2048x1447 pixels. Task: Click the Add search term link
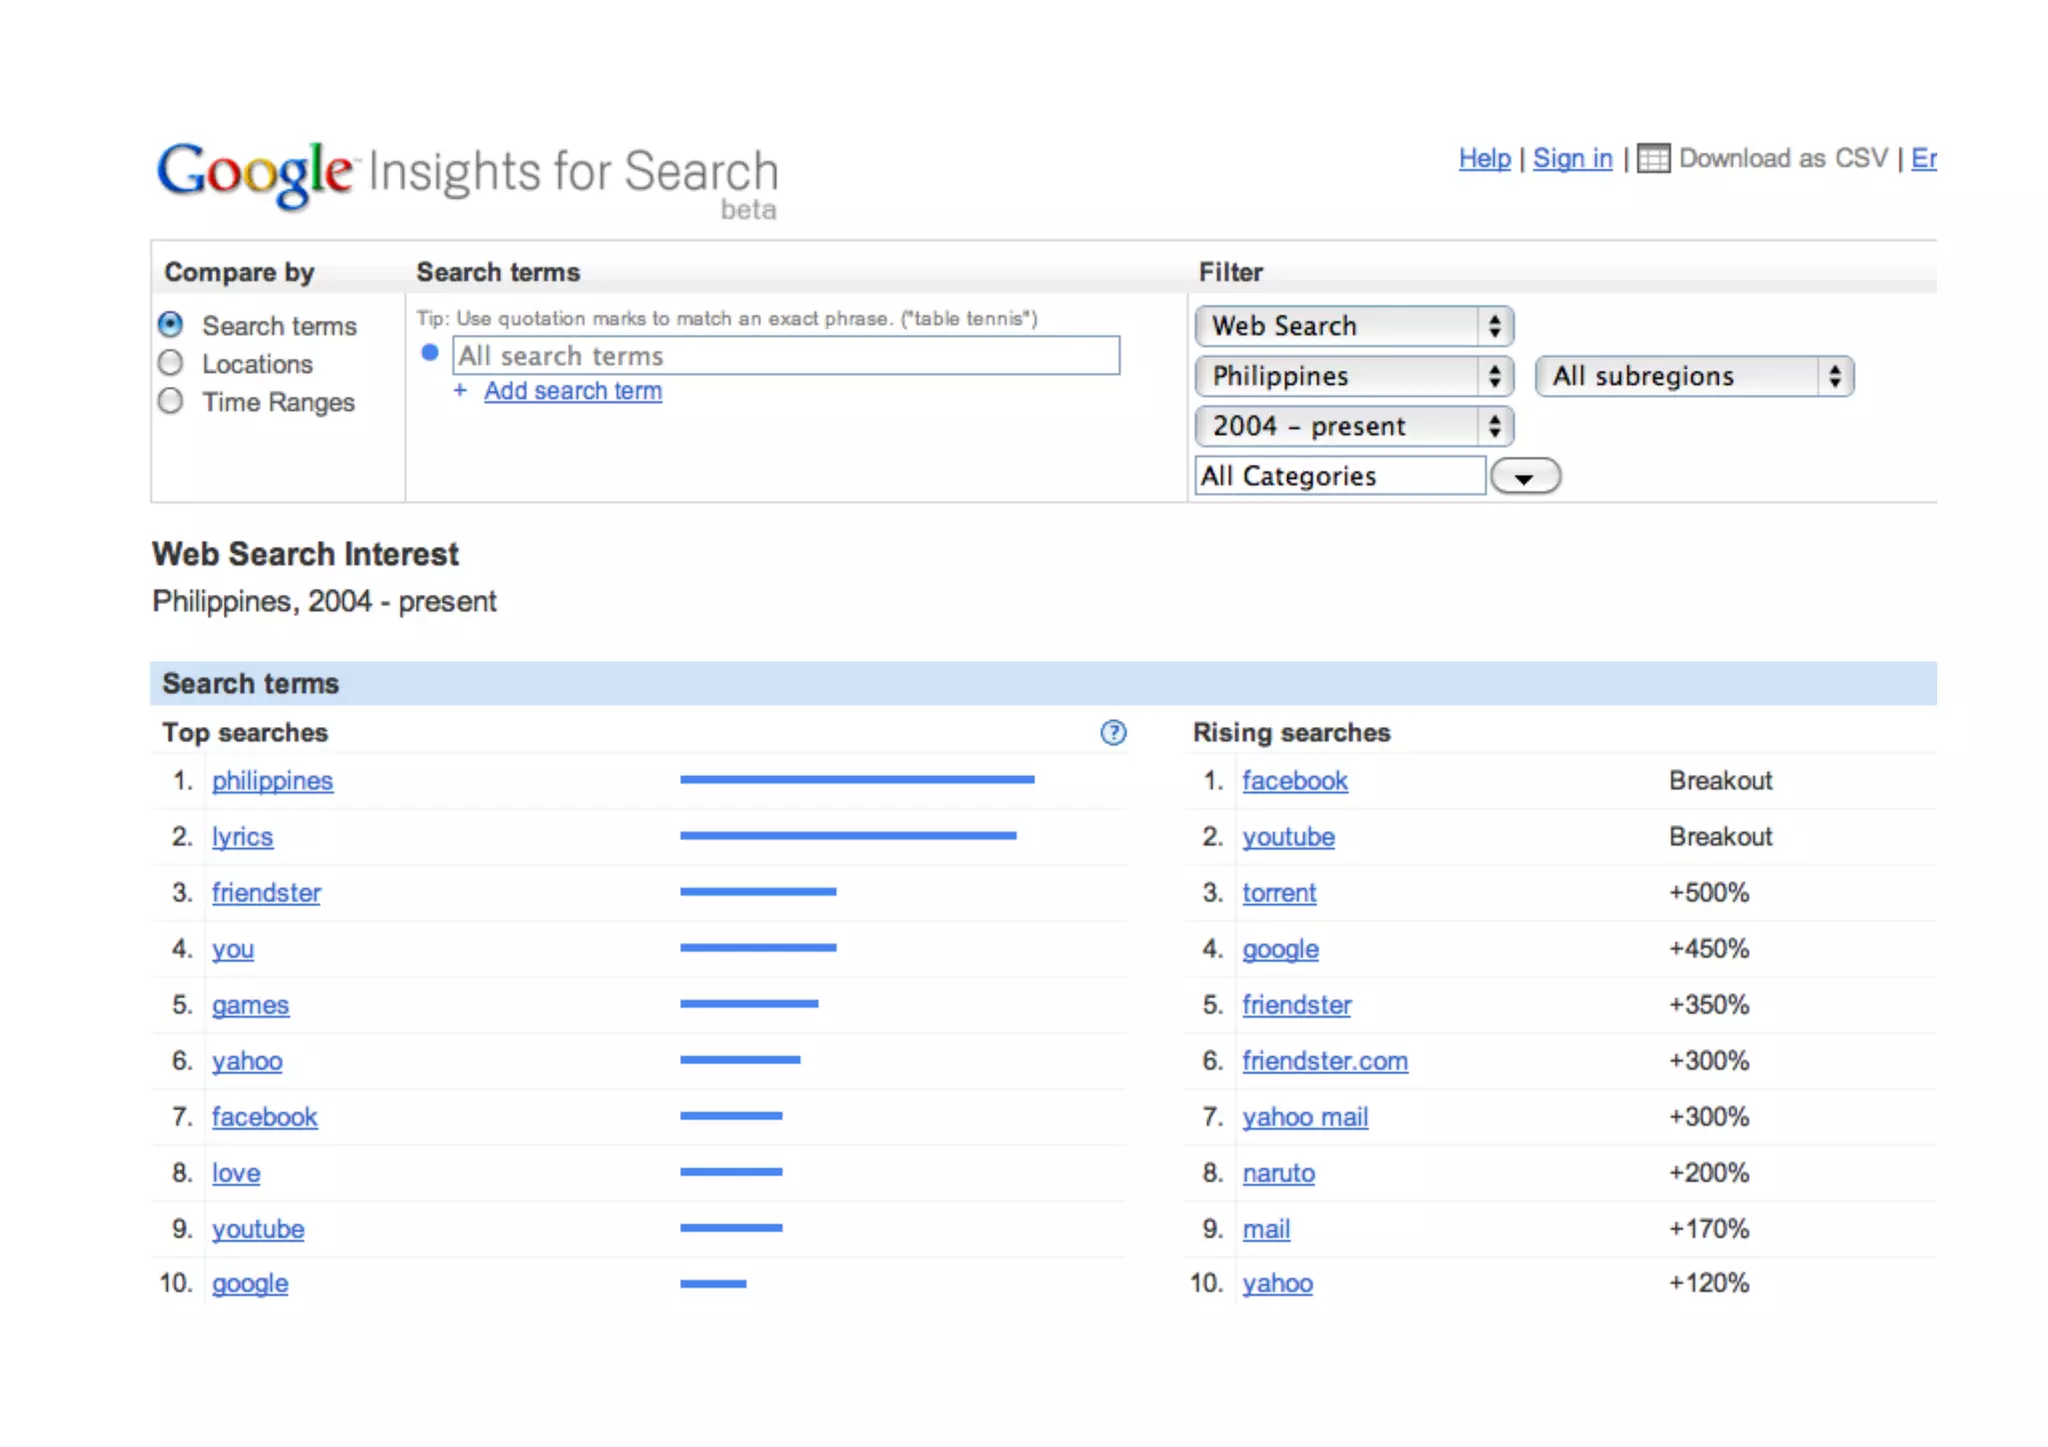[x=573, y=391]
